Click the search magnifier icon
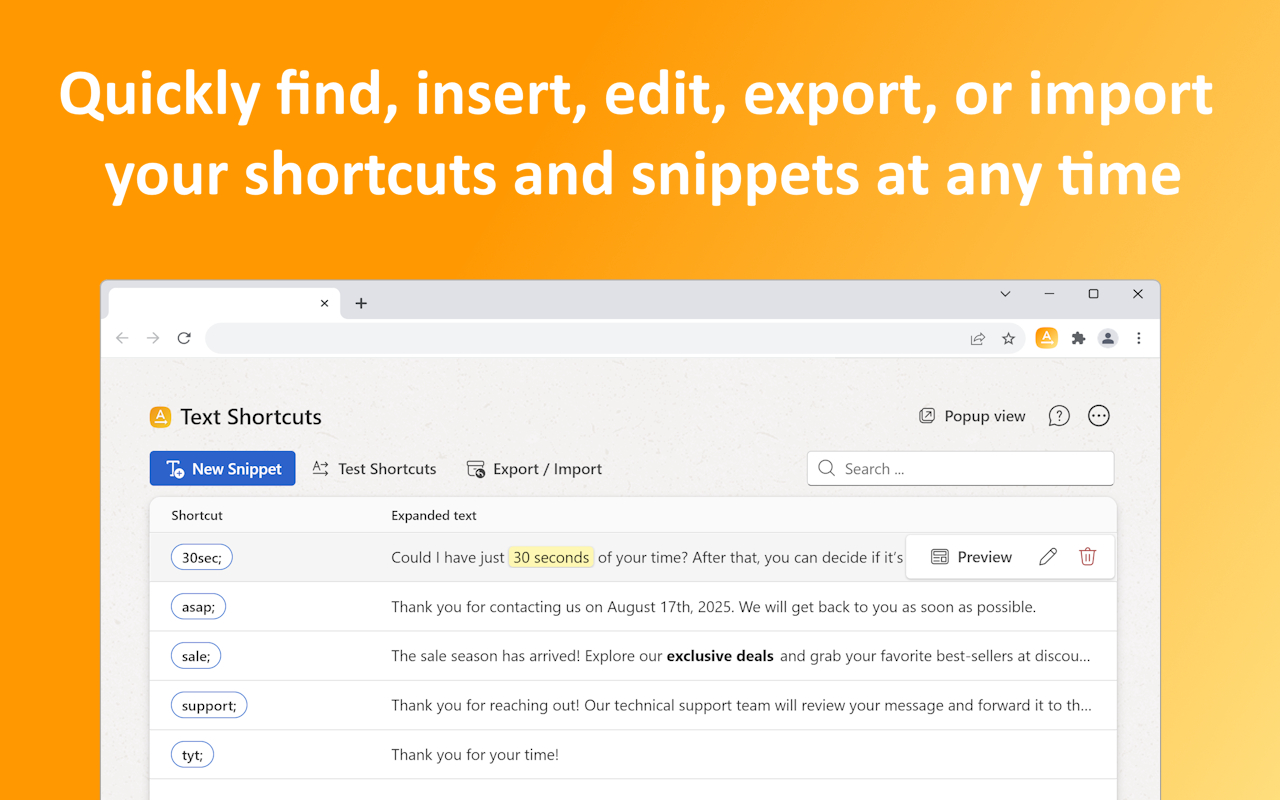The width and height of the screenshot is (1280, 800). 826,468
